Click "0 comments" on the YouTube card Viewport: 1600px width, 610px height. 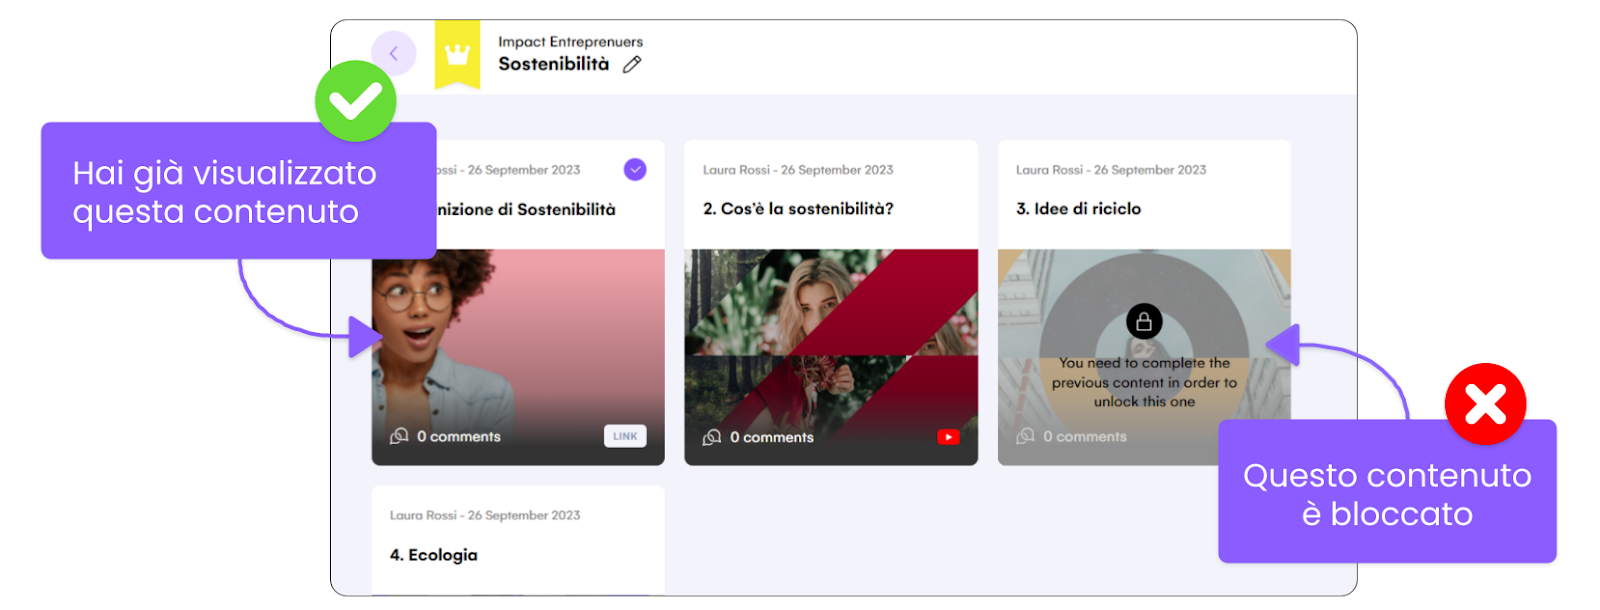771,437
